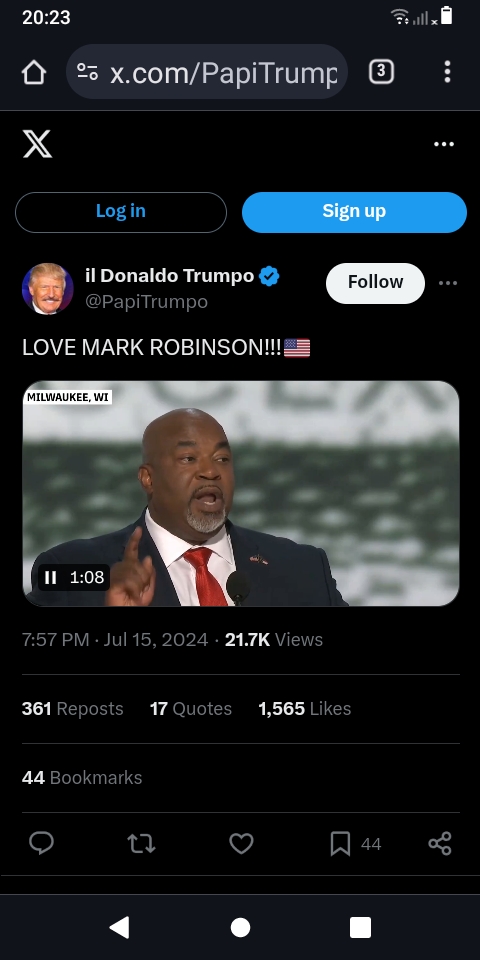Open the reply comment icon
Screen dimensions: 480x960
click(x=42, y=843)
